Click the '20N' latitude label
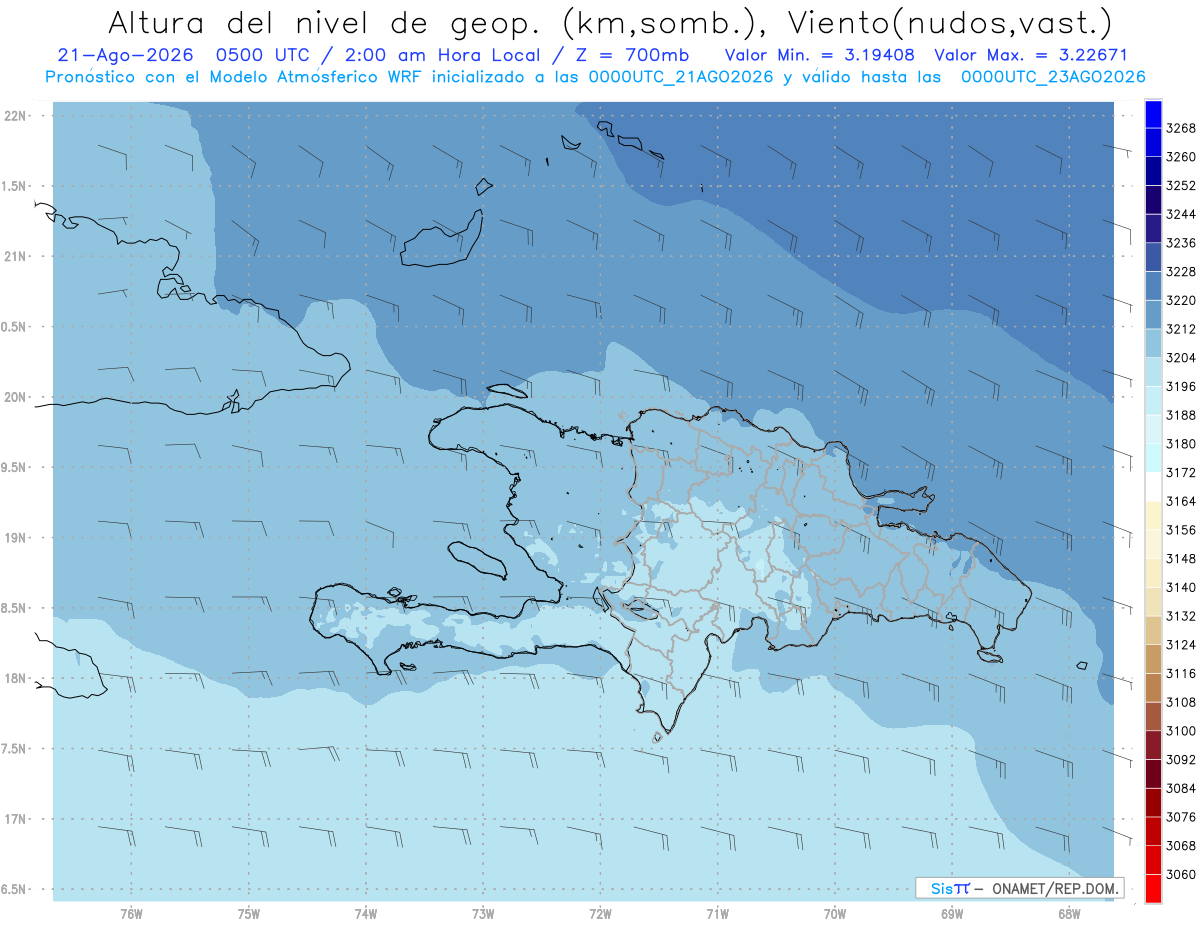1200x927 pixels. [x=16, y=398]
